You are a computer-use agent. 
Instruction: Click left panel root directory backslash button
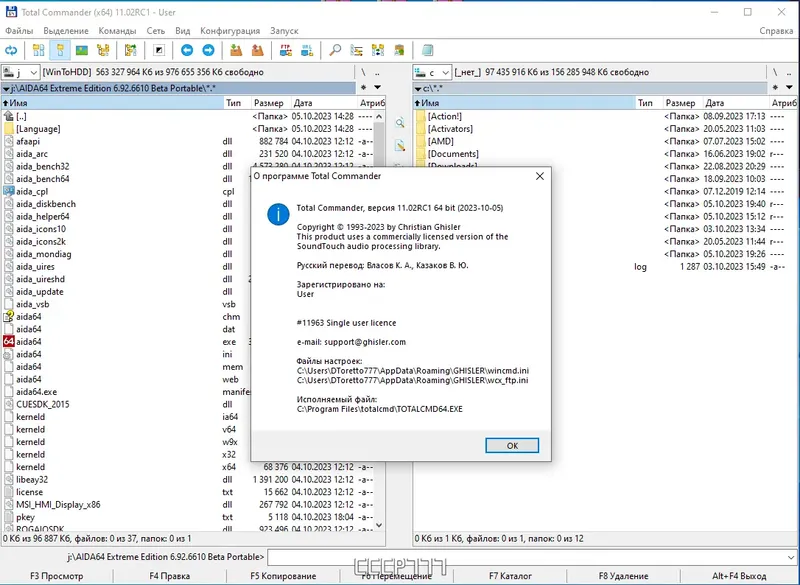(x=363, y=72)
